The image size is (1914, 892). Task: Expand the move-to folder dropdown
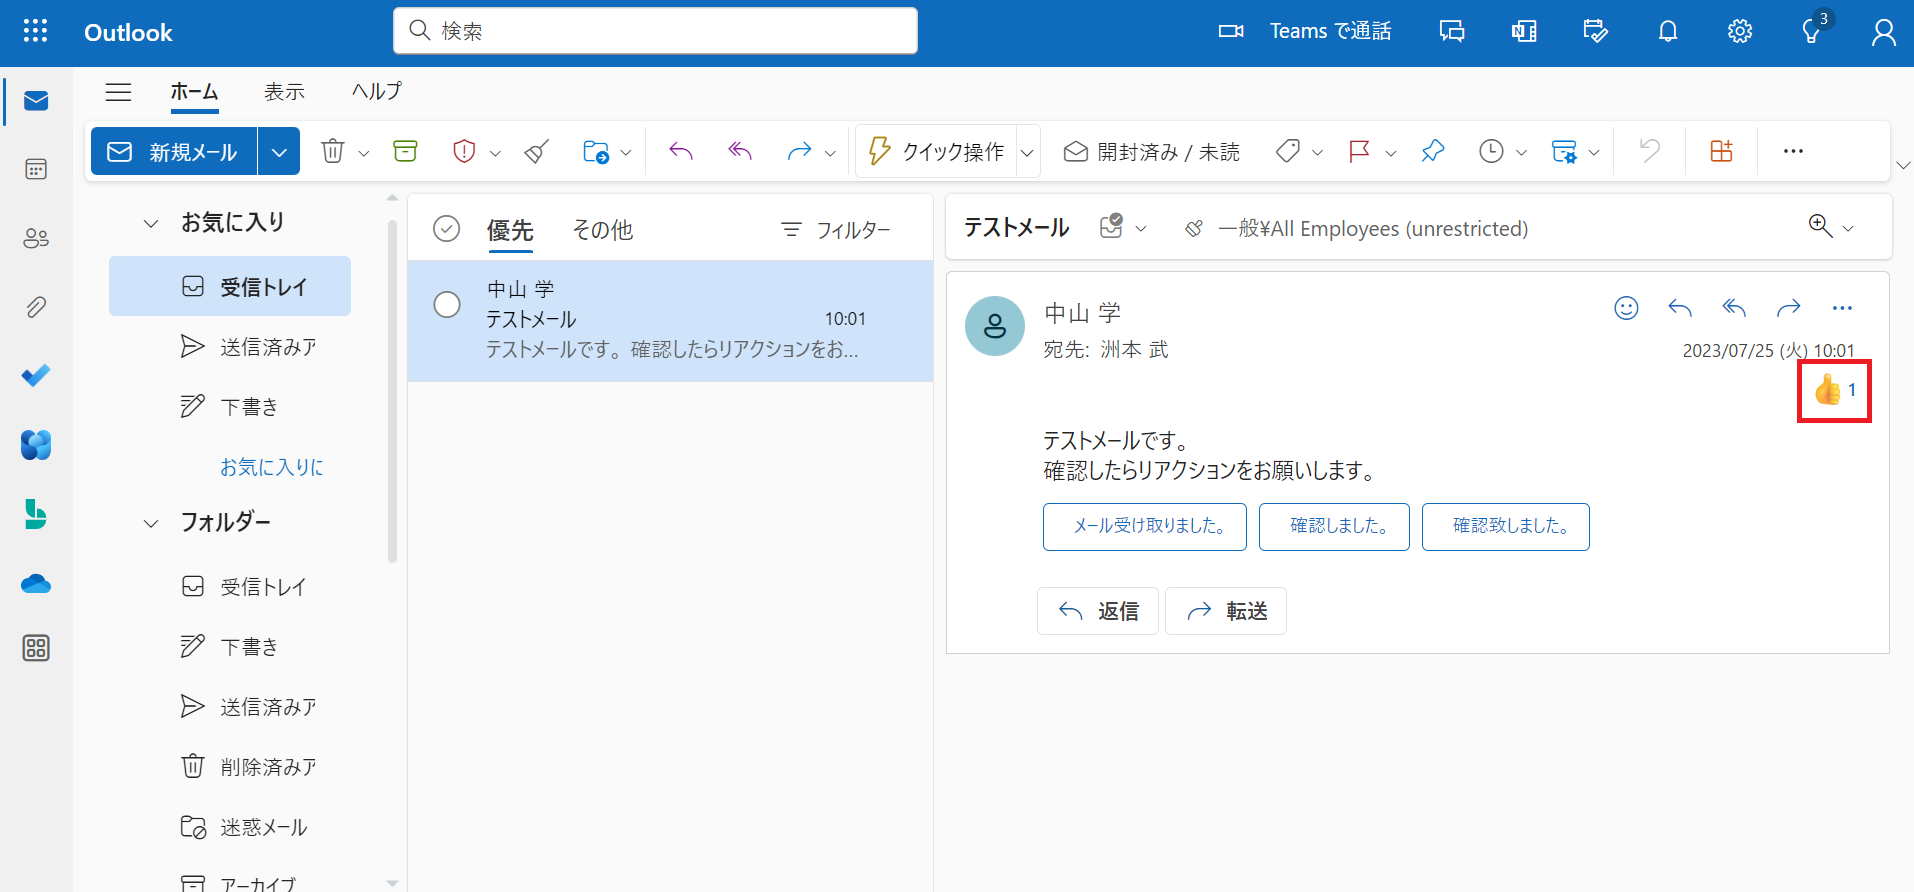point(626,153)
